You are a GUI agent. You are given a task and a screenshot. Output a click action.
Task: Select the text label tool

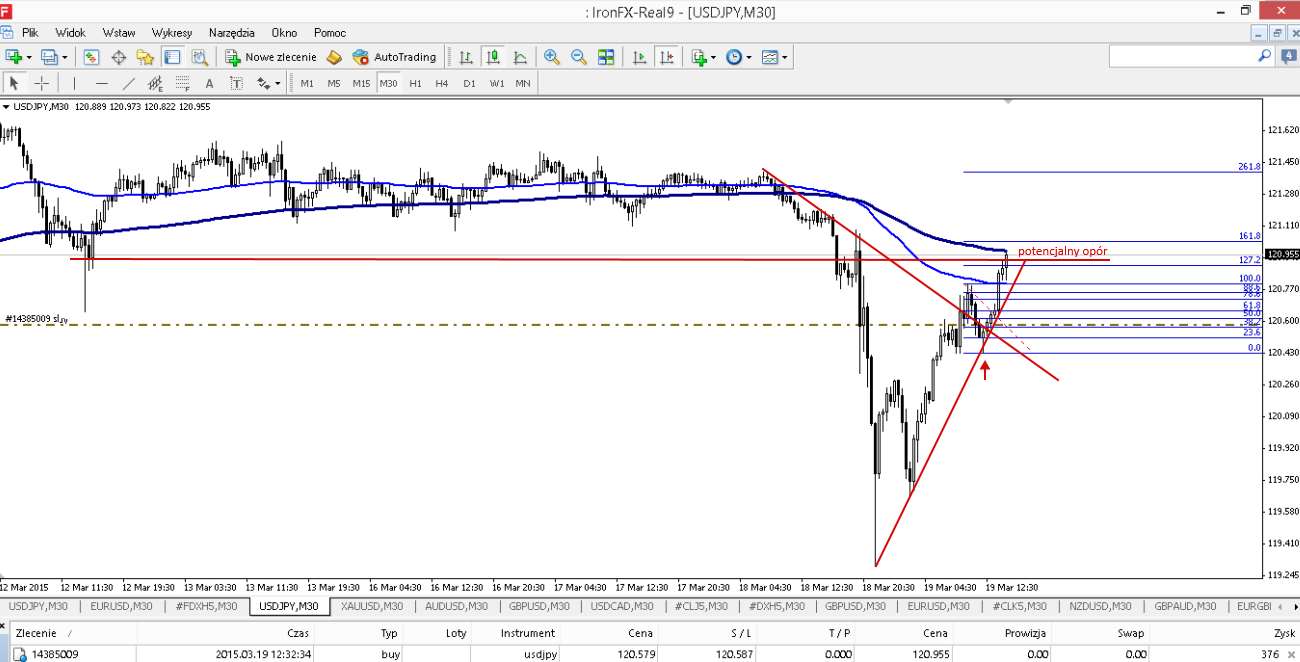coord(236,83)
